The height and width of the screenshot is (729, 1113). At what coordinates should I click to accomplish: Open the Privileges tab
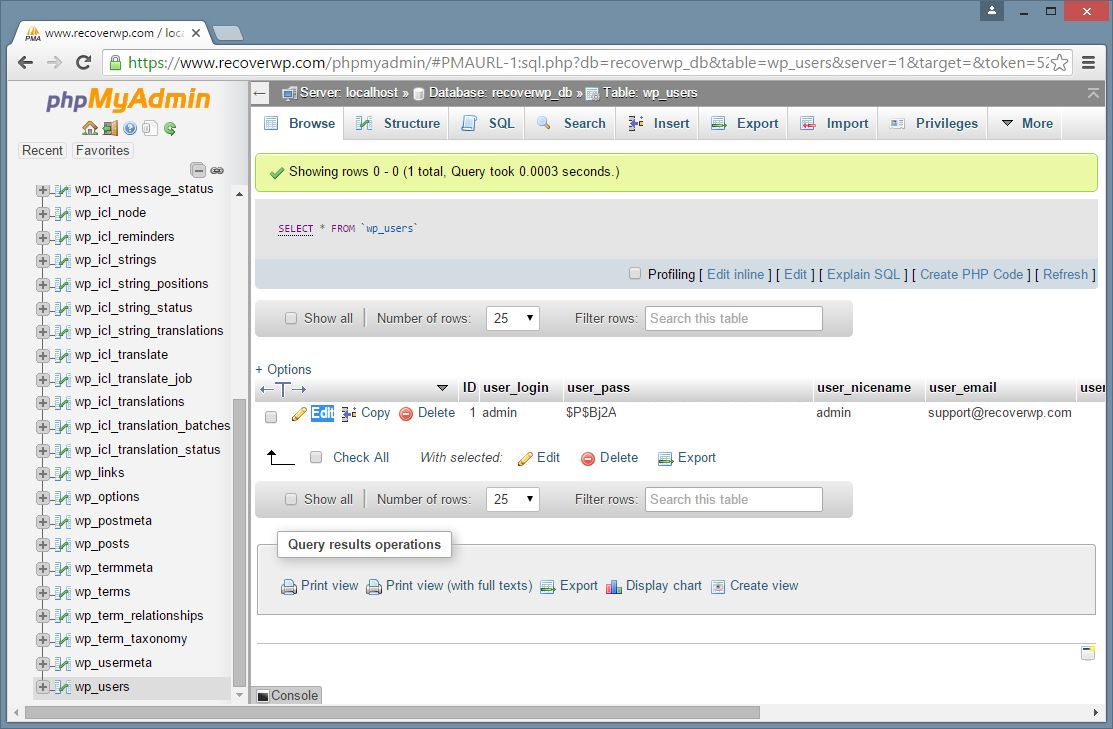[x=933, y=124]
